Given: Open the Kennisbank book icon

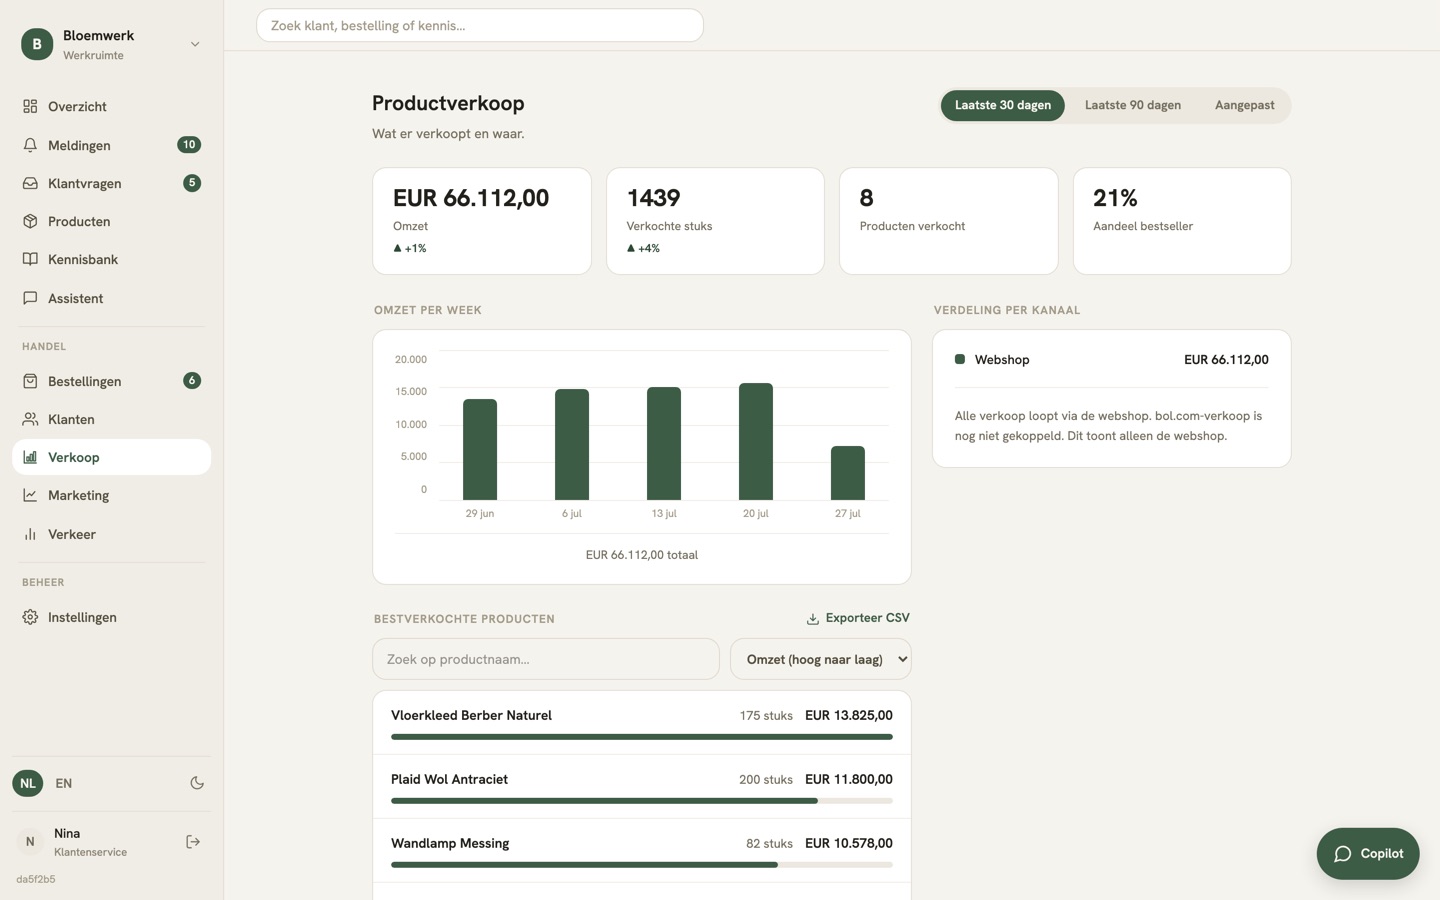Looking at the screenshot, I should coord(30,259).
